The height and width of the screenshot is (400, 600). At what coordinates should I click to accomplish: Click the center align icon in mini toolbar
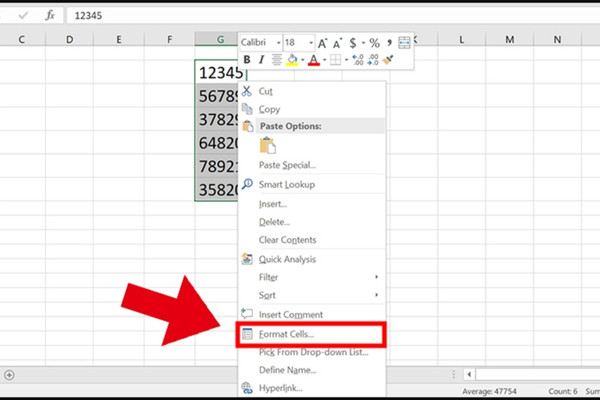click(277, 60)
